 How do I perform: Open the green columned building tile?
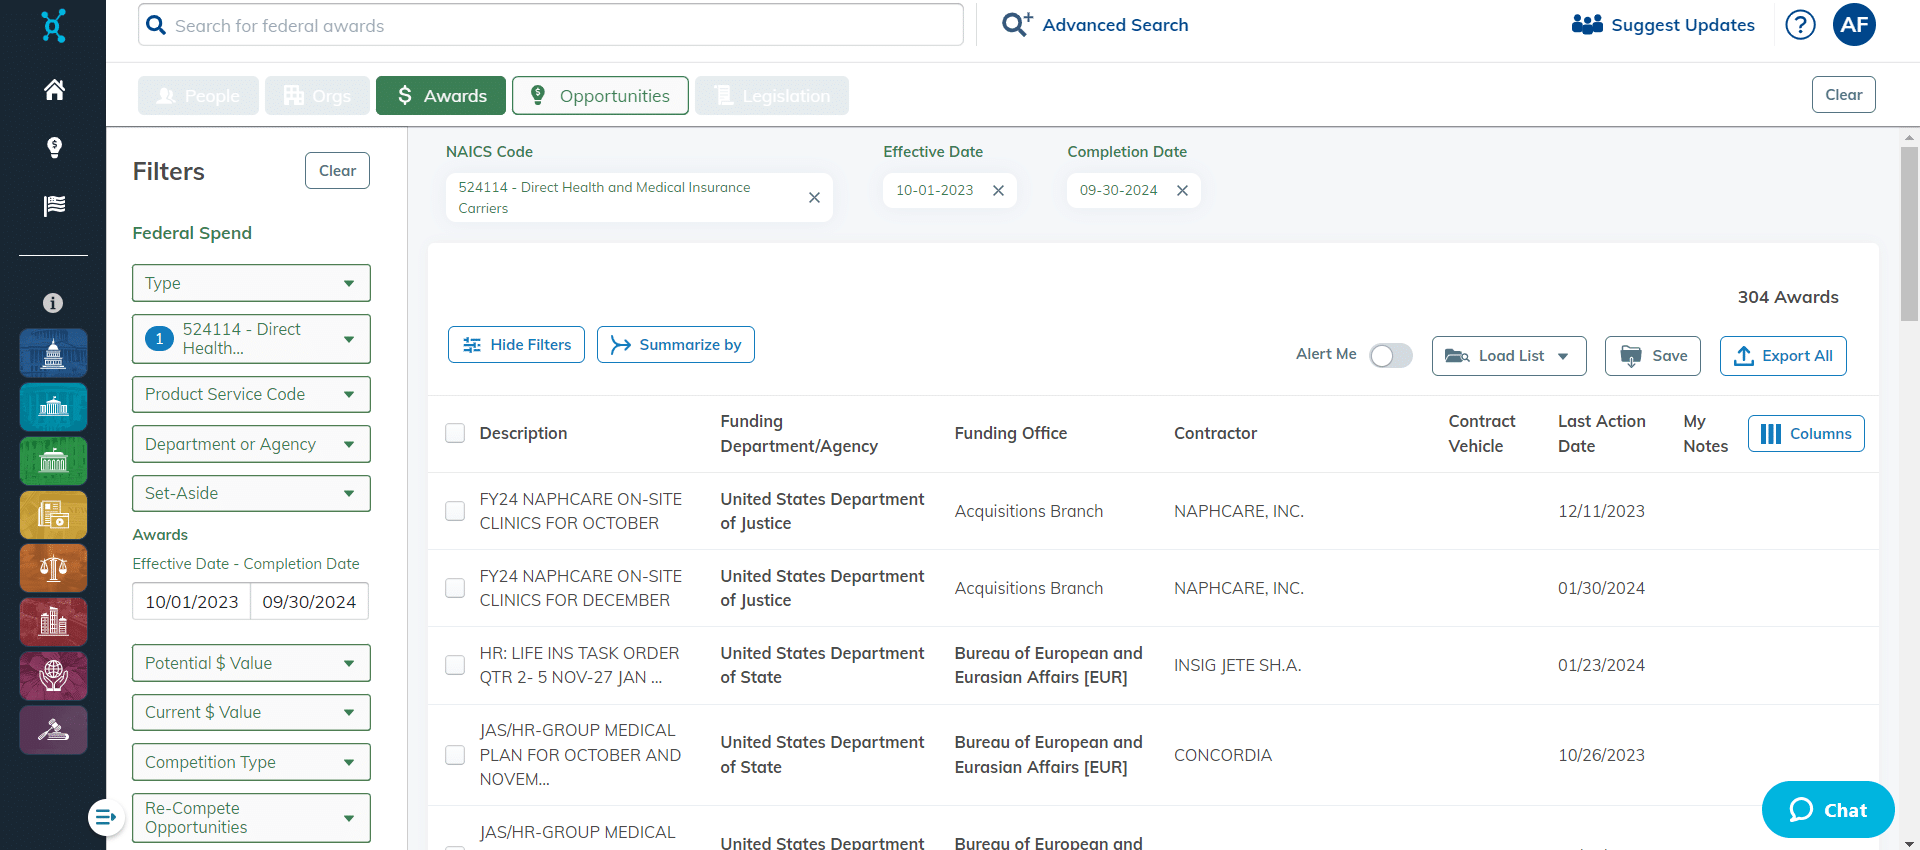pos(53,461)
